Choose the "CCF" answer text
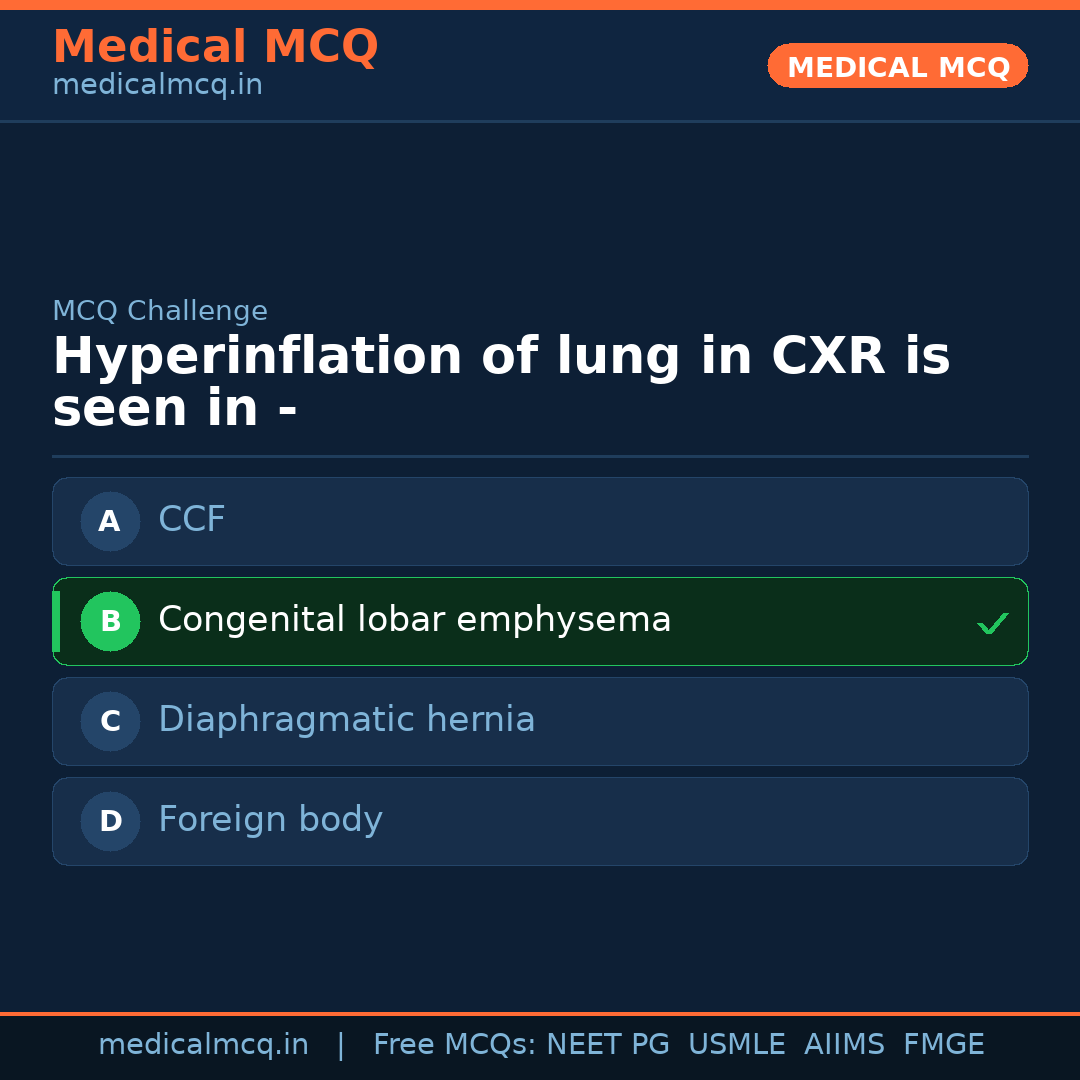Image resolution: width=1080 pixels, height=1080 pixels. pyautogui.click(x=192, y=520)
